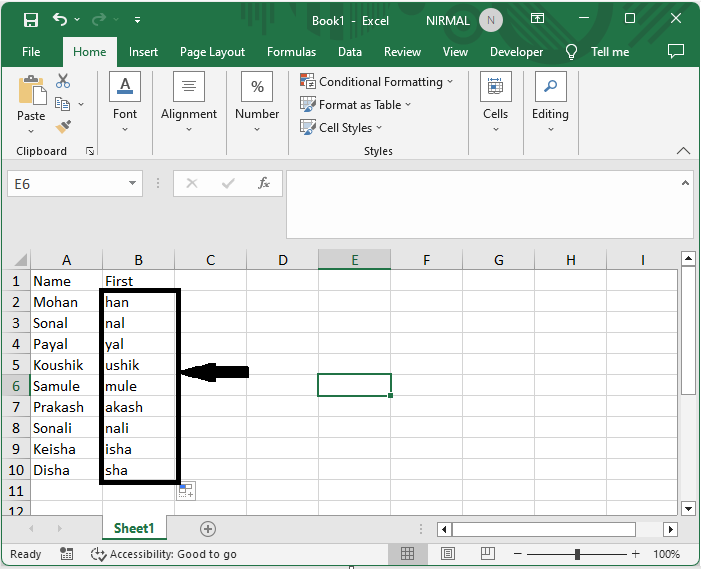Click cell B1 containing First

click(x=138, y=281)
